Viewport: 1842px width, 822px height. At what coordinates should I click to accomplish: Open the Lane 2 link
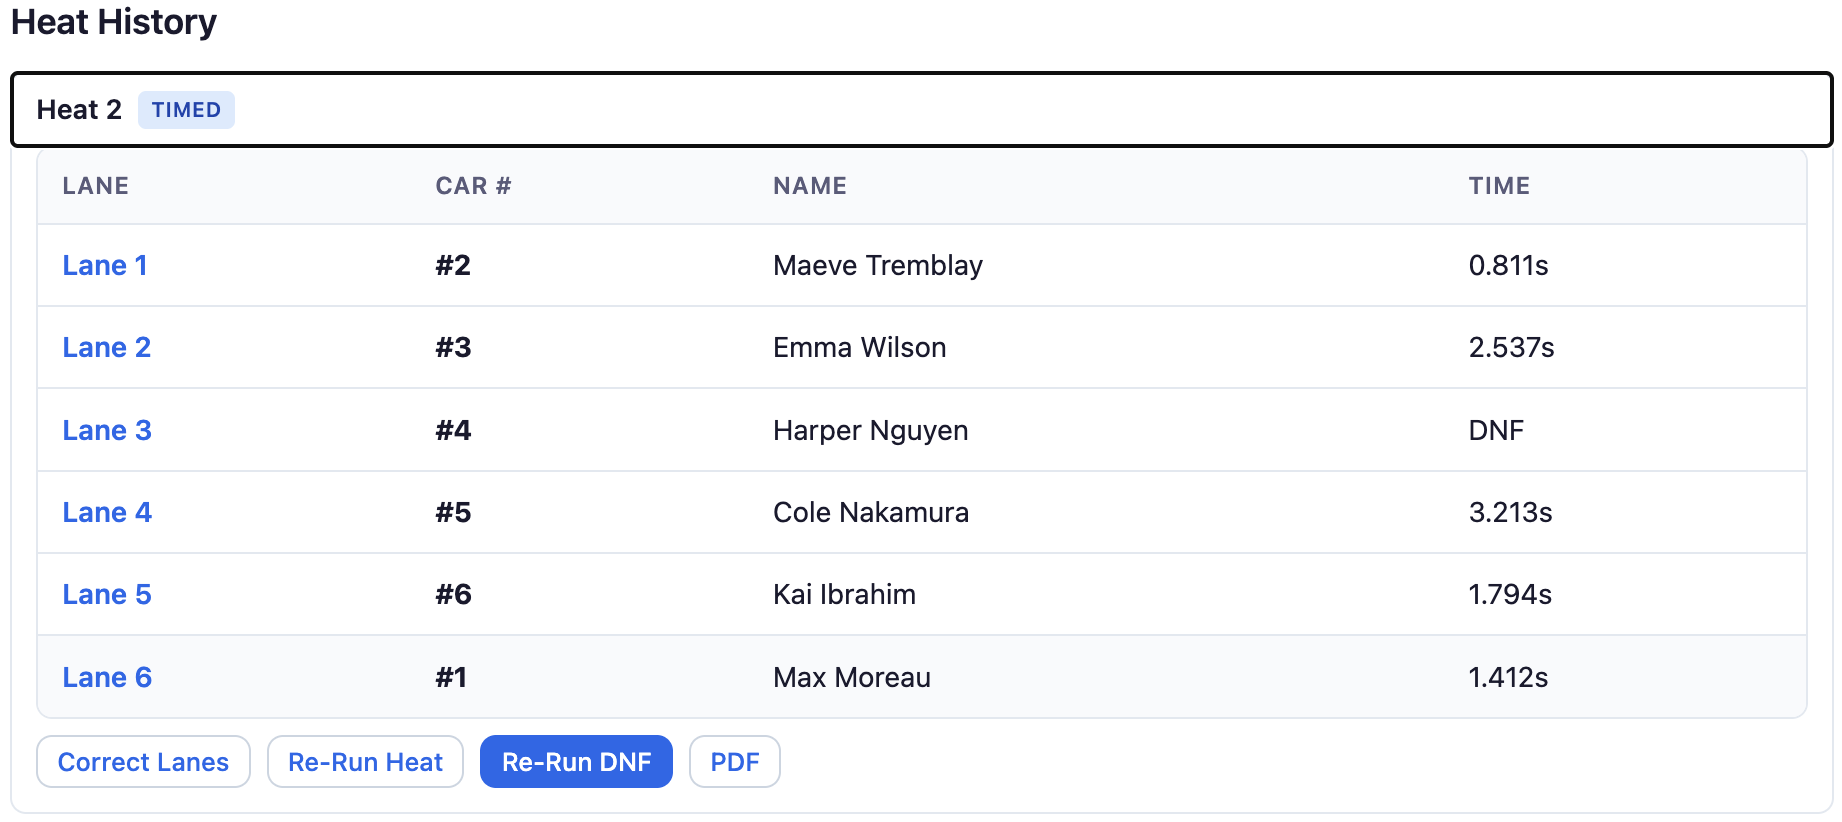pos(107,348)
